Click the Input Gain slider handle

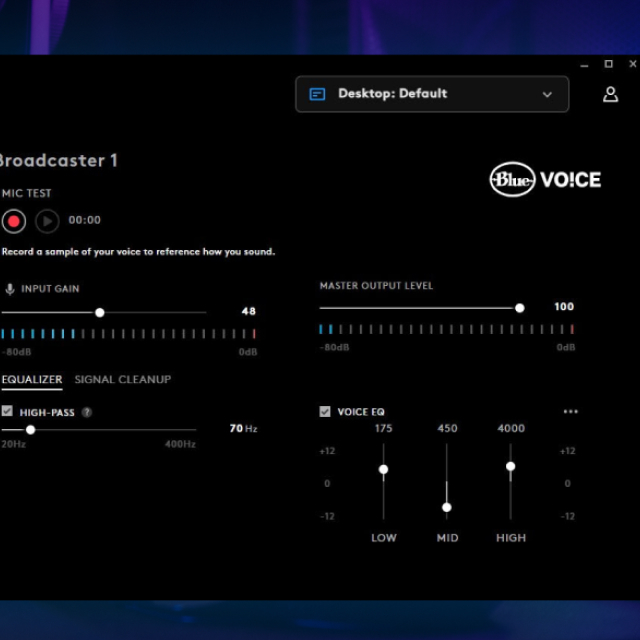click(100, 313)
